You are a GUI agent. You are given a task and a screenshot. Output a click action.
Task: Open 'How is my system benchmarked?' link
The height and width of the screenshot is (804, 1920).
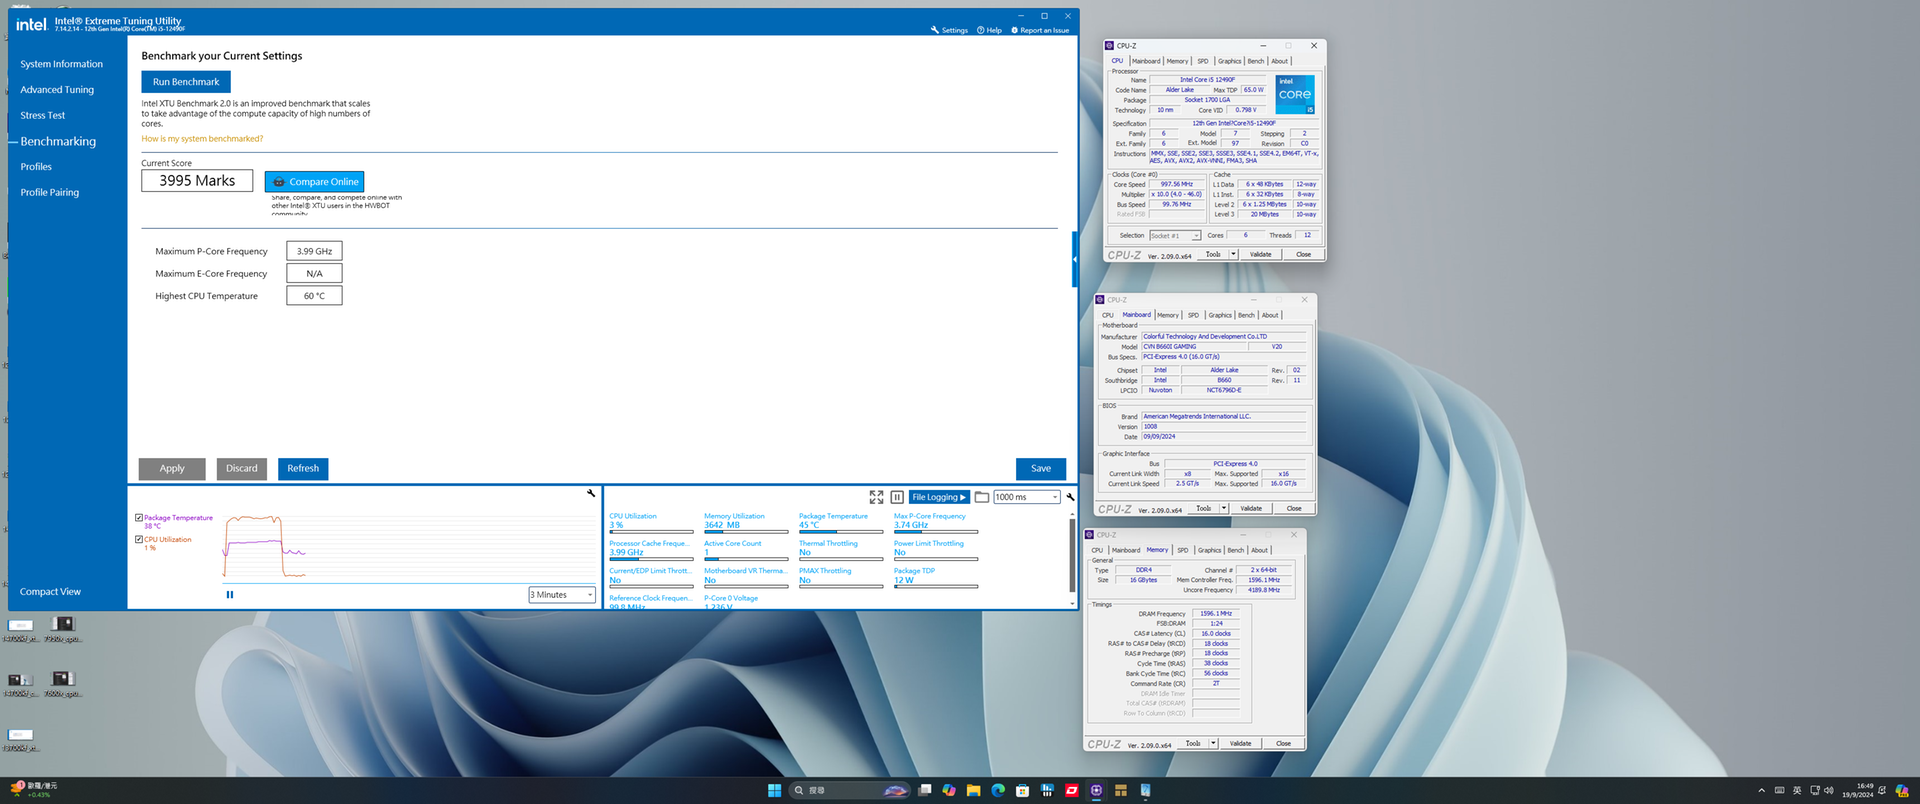202,139
